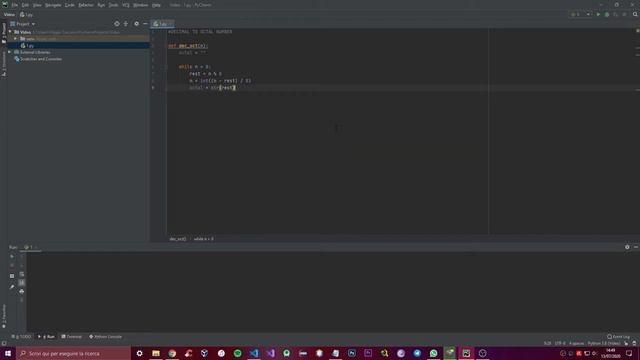Toggle tool window bars icon bottom-left corner
This screenshot has width=640, height=360.
pos(4,344)
